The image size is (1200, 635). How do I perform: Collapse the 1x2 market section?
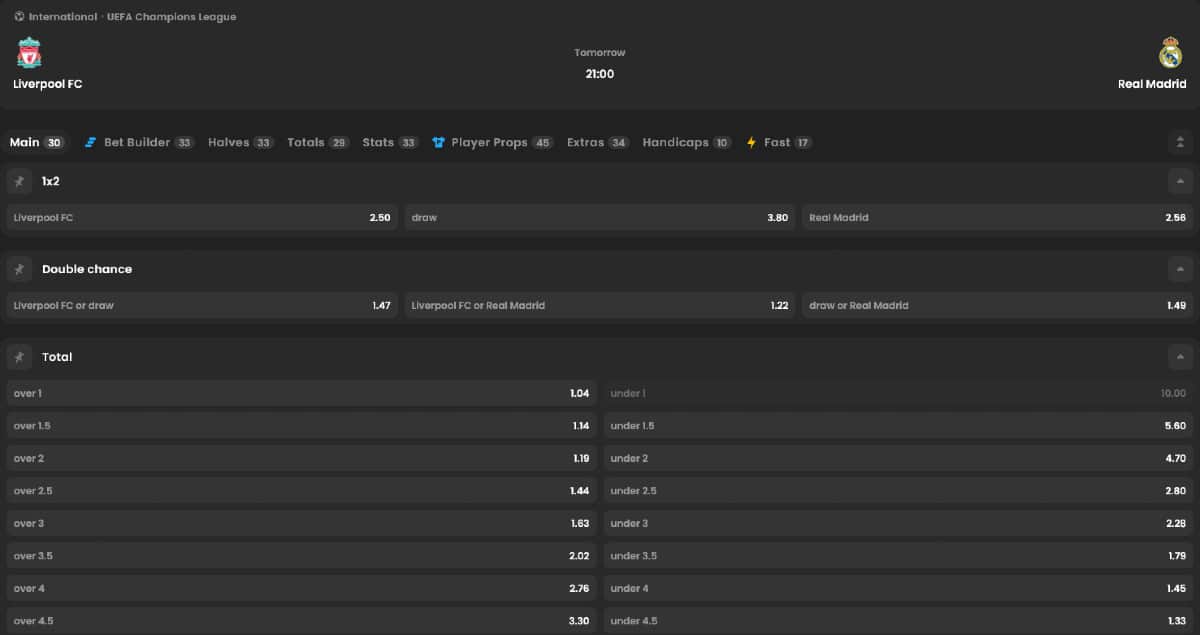tap(1180, 181)
